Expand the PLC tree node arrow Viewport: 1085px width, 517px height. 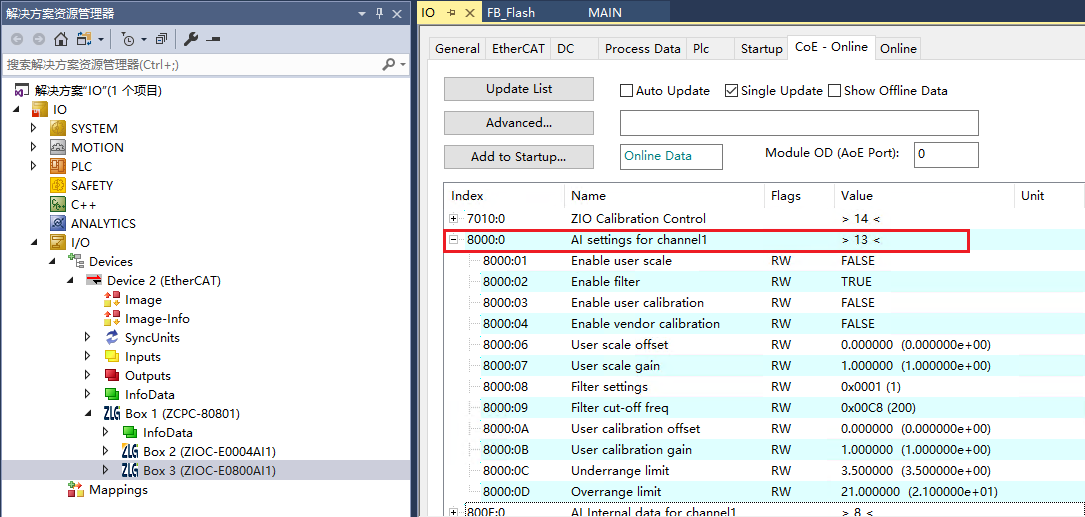33,167
